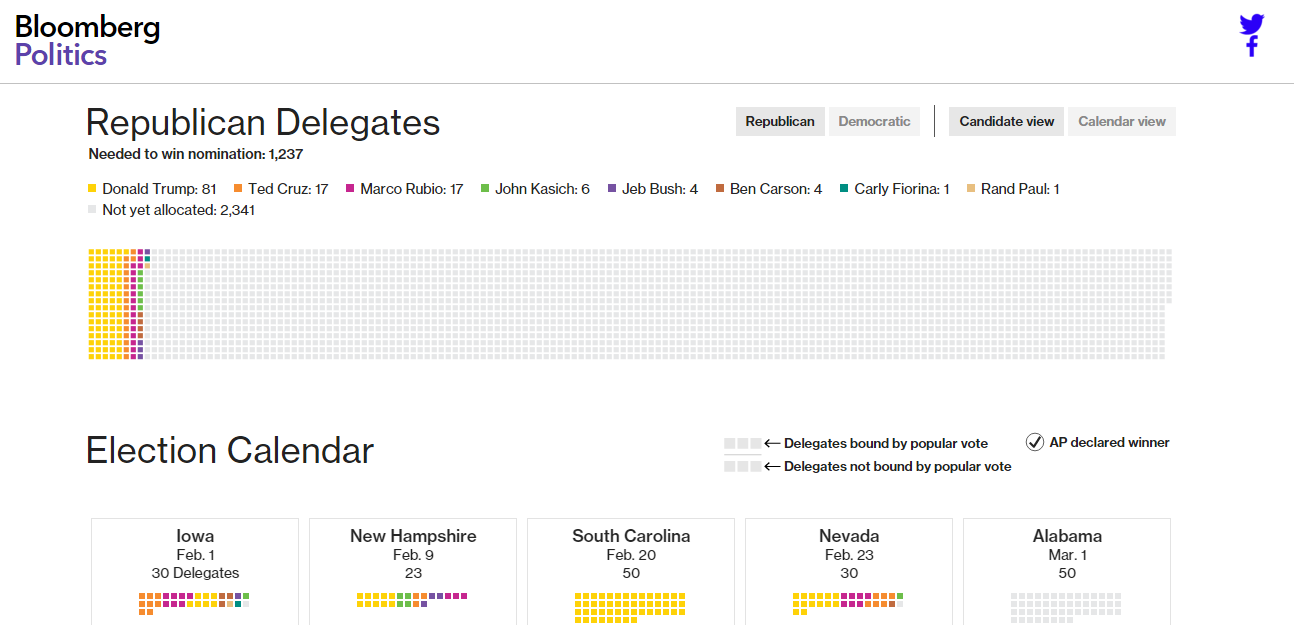Image resolution: width=1294 pixels, height=625 pixels.
Task: Click Nevada's 'Feb. 23' date
Action: pos(849,555)
